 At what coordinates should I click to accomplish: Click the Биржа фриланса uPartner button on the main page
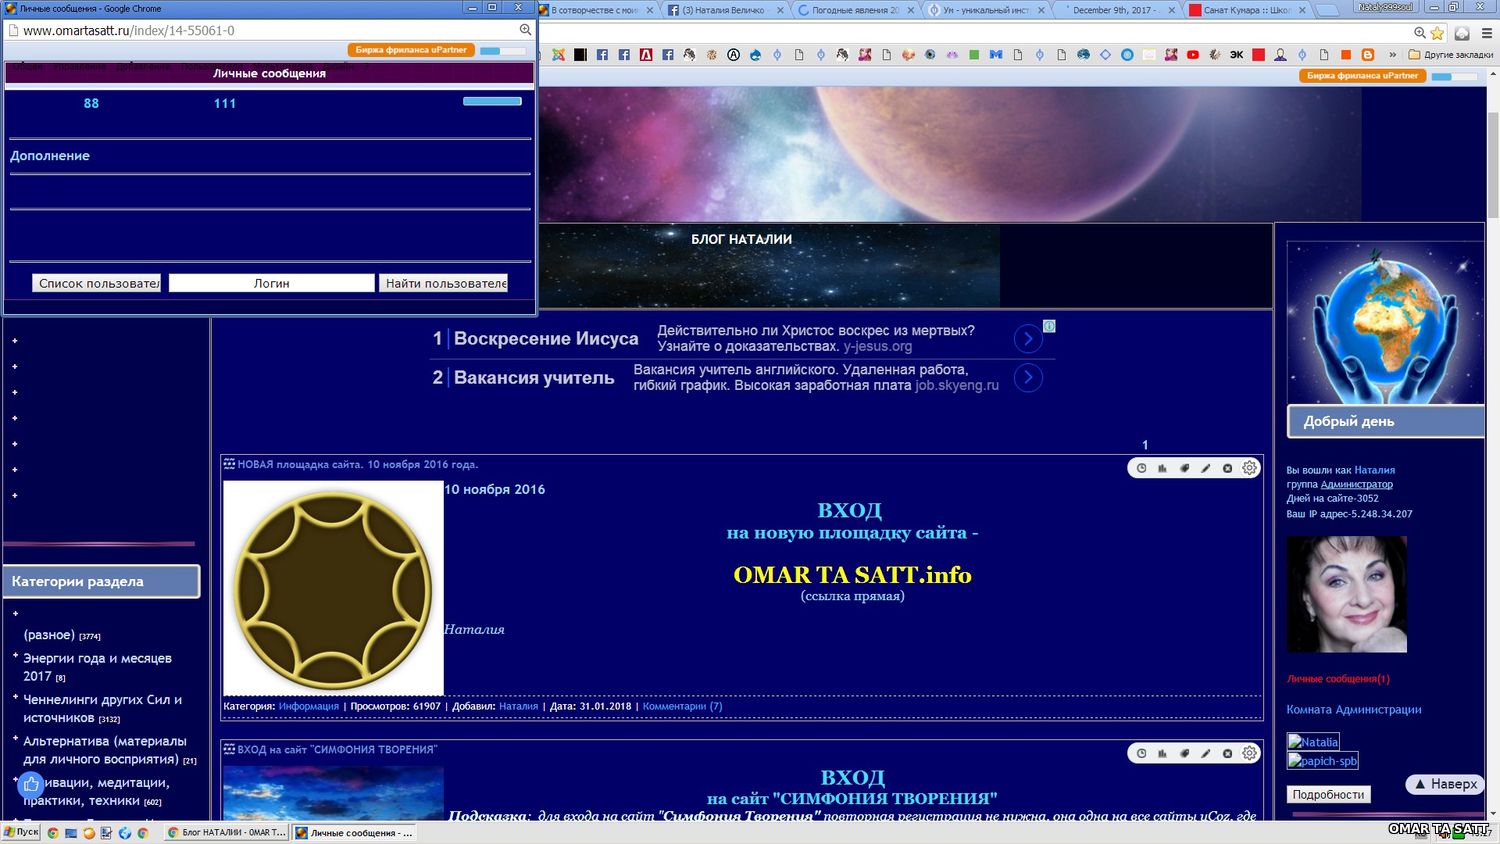1362,75
